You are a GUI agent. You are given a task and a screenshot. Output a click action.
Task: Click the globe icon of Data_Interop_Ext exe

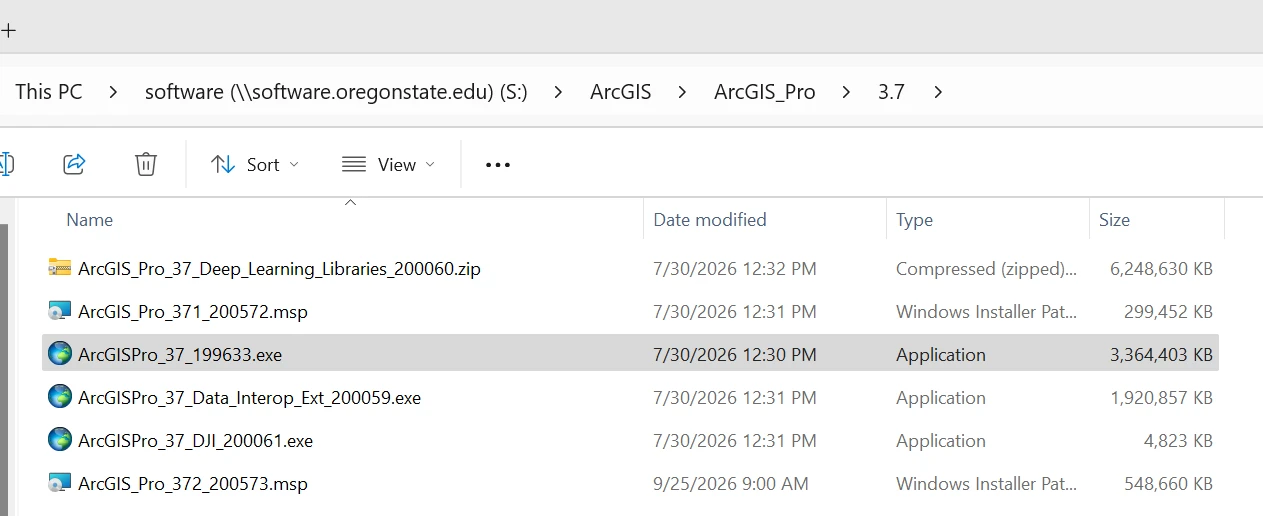tap(60, 397)
